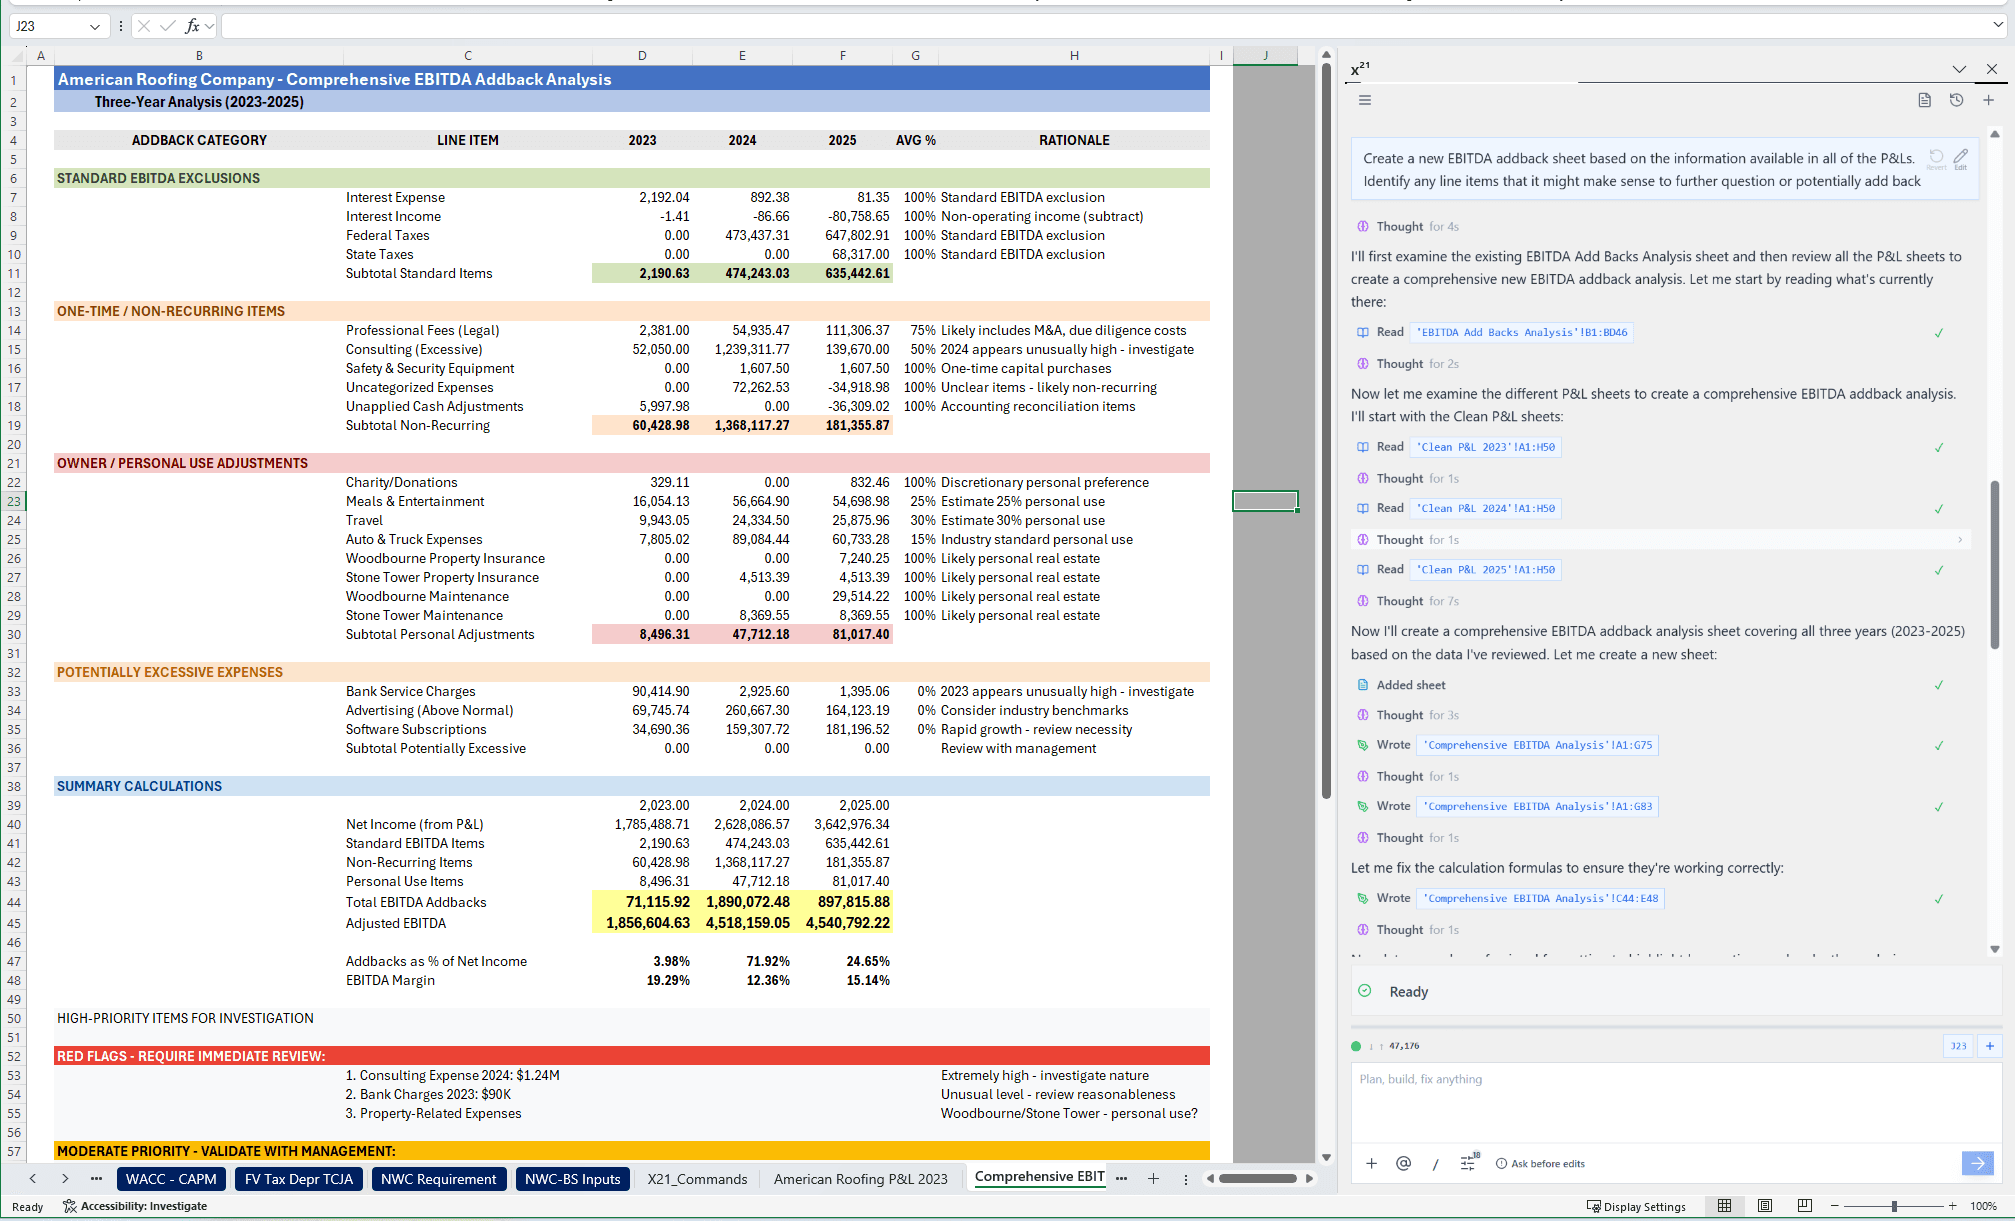Collapse the assistant task pane chevron

click(x=1959, y=69)
